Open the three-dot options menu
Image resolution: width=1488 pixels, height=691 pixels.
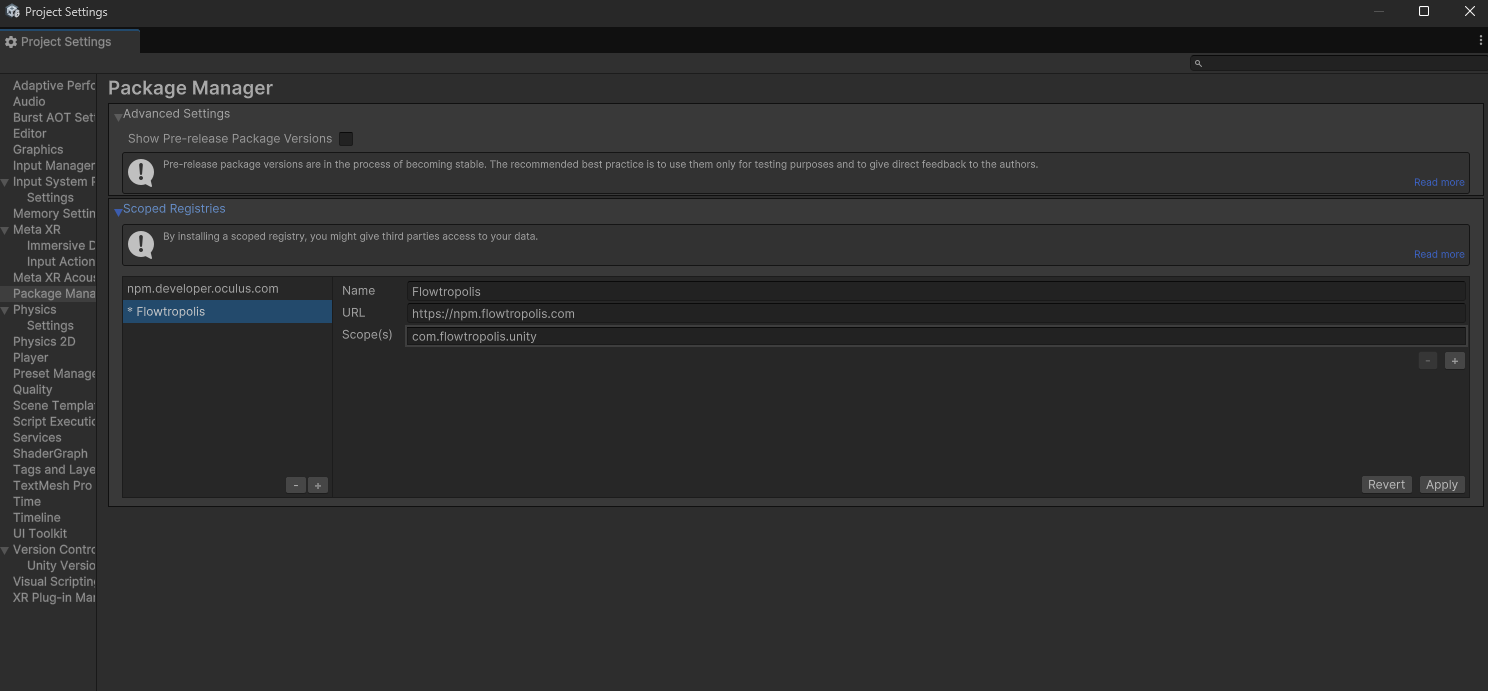tap(1481, 40)
